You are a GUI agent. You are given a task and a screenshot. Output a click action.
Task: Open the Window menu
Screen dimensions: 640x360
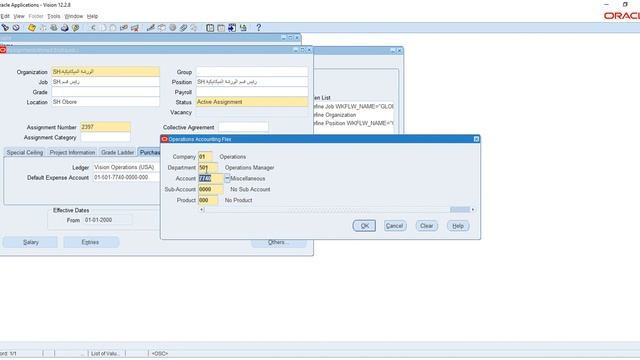pos(73,16)
